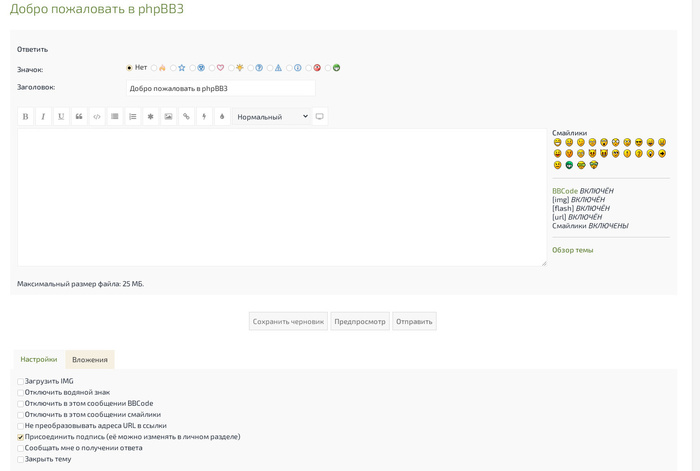This screenshot has height=471, width=700.
Task: Click the 'Сохранить черновик' button
Action: pos(288,321)
